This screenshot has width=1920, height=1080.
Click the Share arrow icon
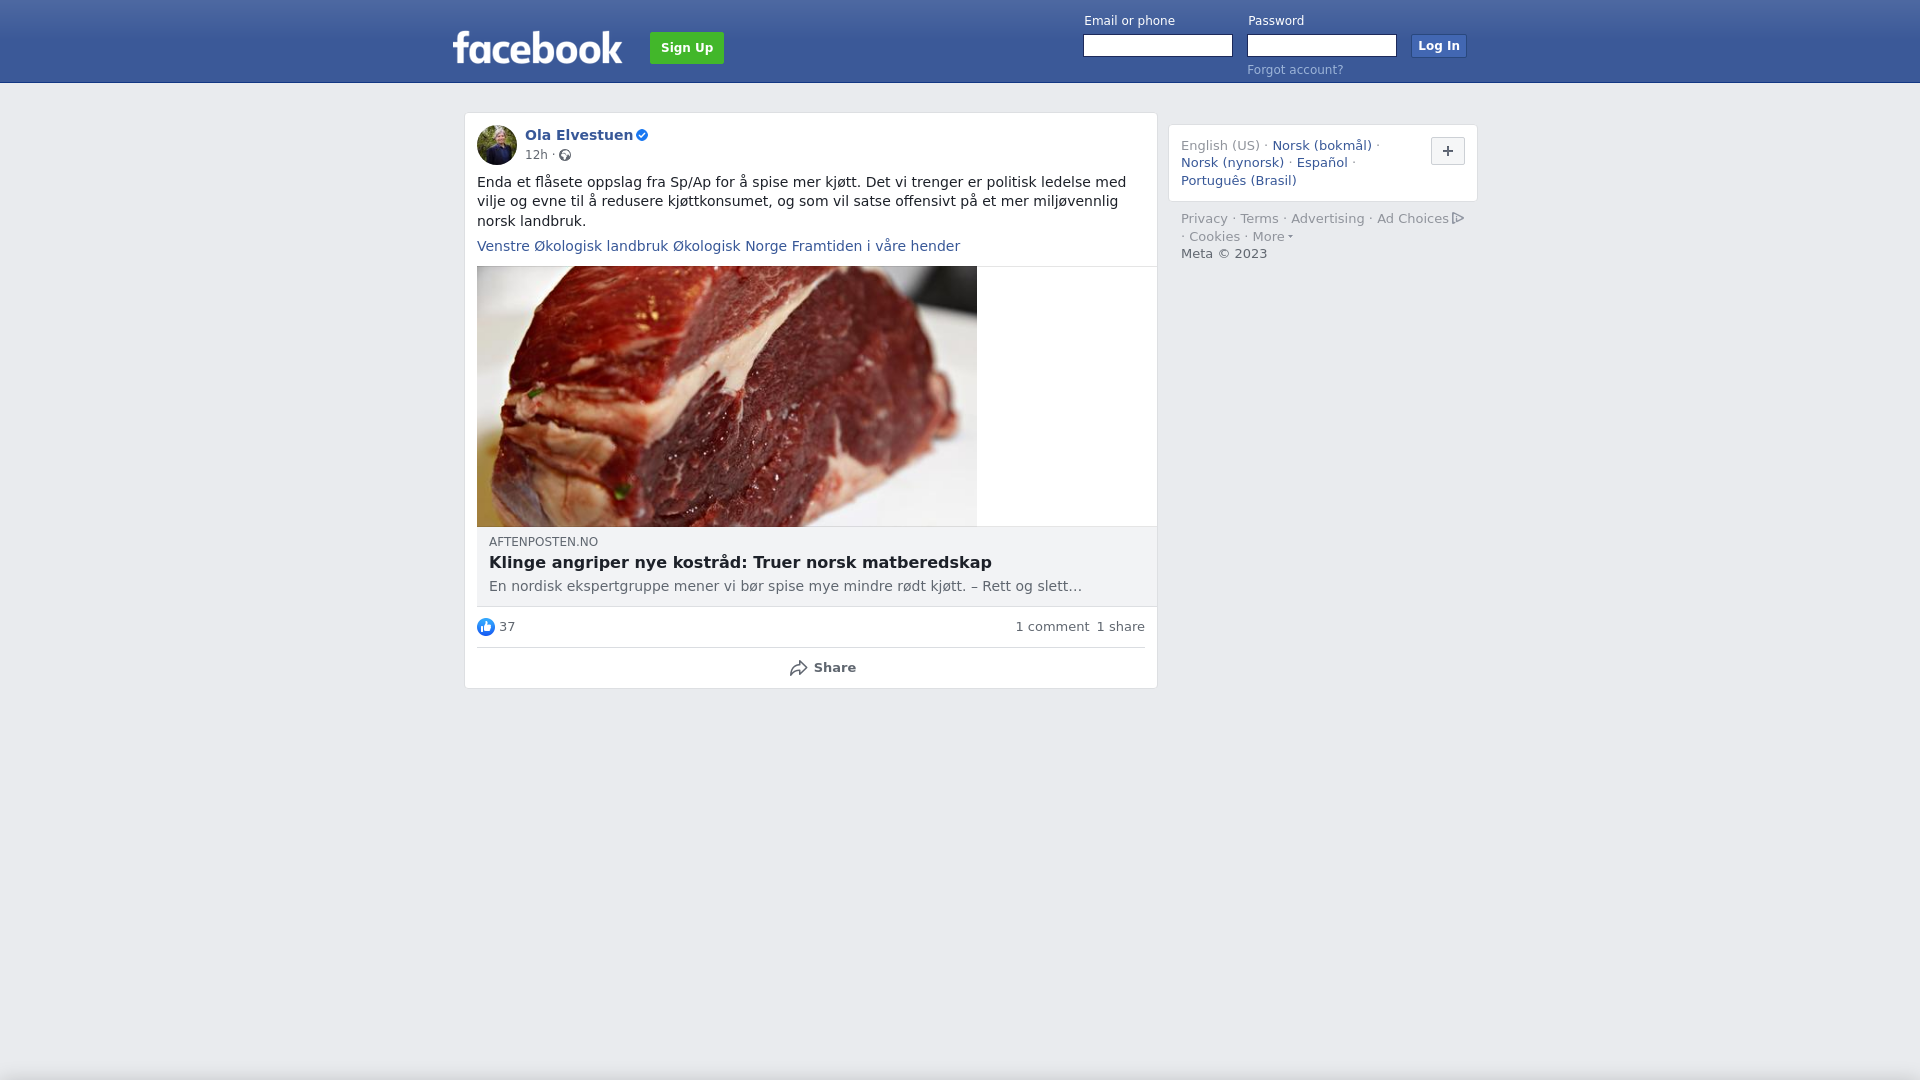[x=798, y=668]
